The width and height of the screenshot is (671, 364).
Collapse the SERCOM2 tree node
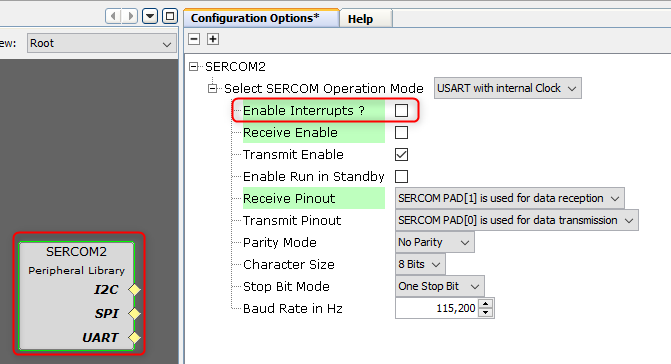click(194, 66)
